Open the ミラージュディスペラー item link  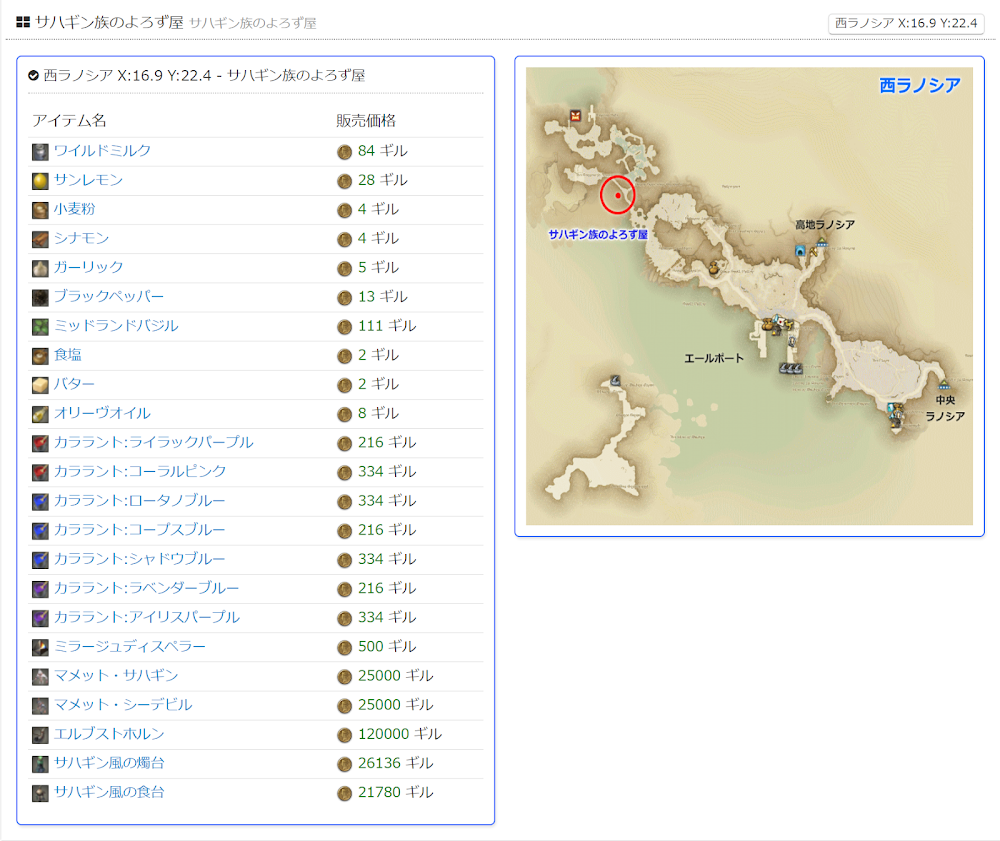(129, 647)
